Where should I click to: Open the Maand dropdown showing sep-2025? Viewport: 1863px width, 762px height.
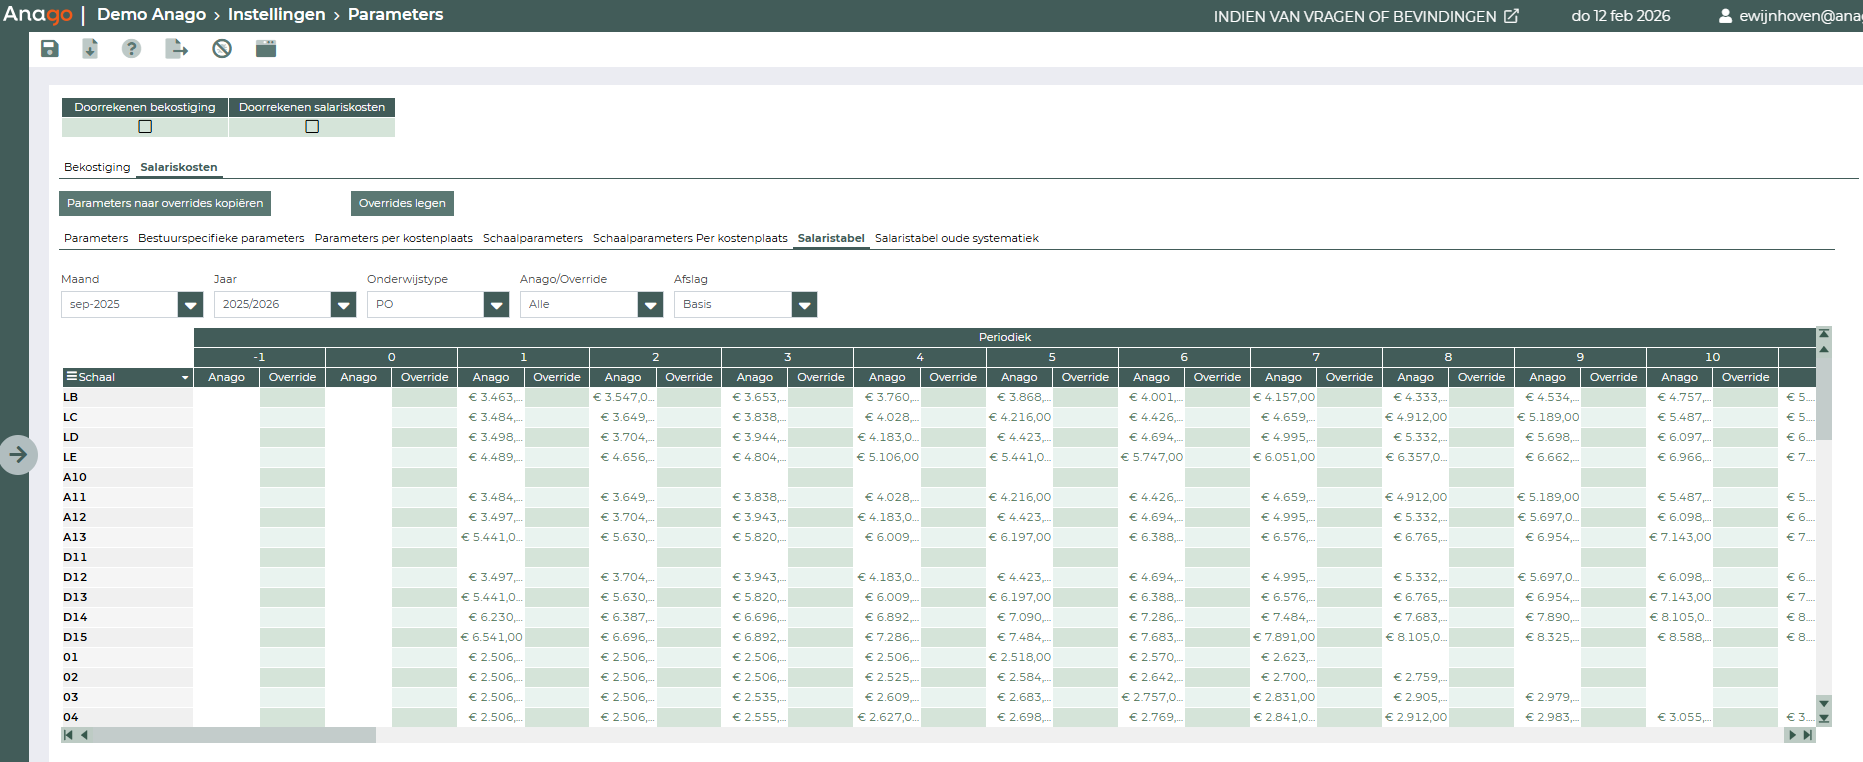point(190,305)
